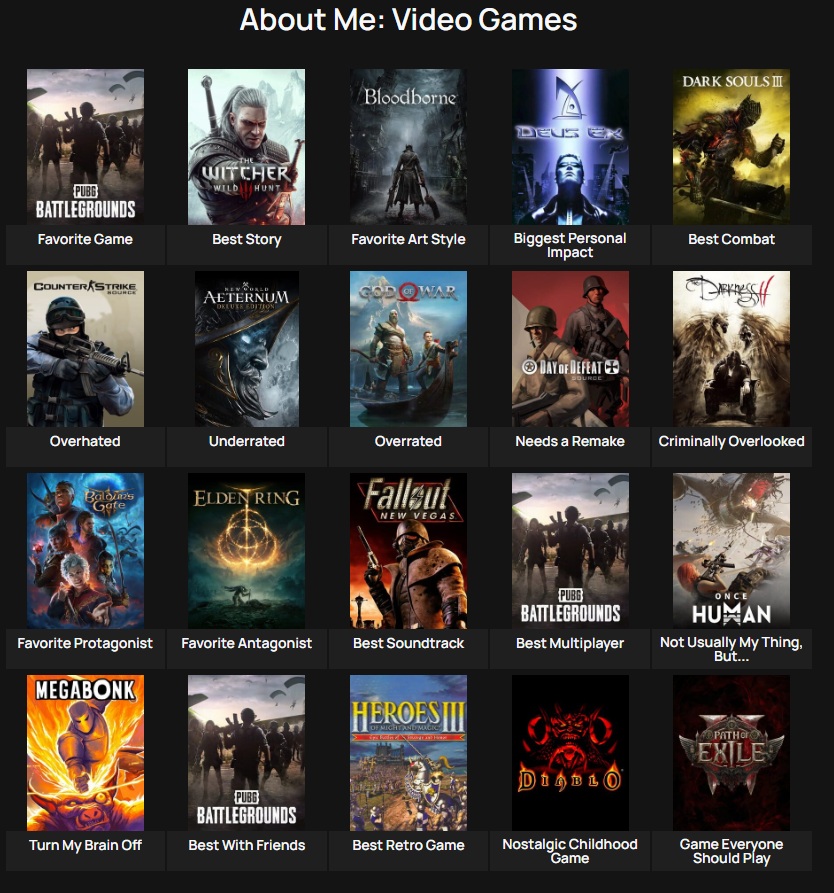Select the Best Story label
The width and height of the screenshot is (834, 893).
(x=247, y=239)
